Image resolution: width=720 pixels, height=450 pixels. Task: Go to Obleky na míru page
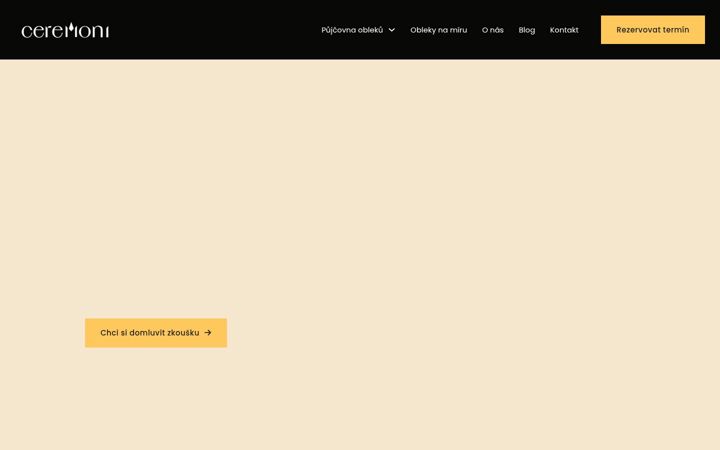pyautogui.click(x=439, y=30)
